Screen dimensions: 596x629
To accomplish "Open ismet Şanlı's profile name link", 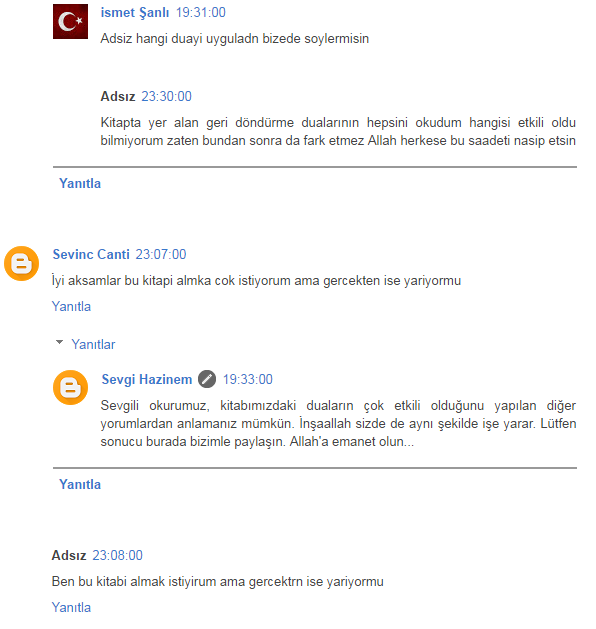I will click(135, 12).
